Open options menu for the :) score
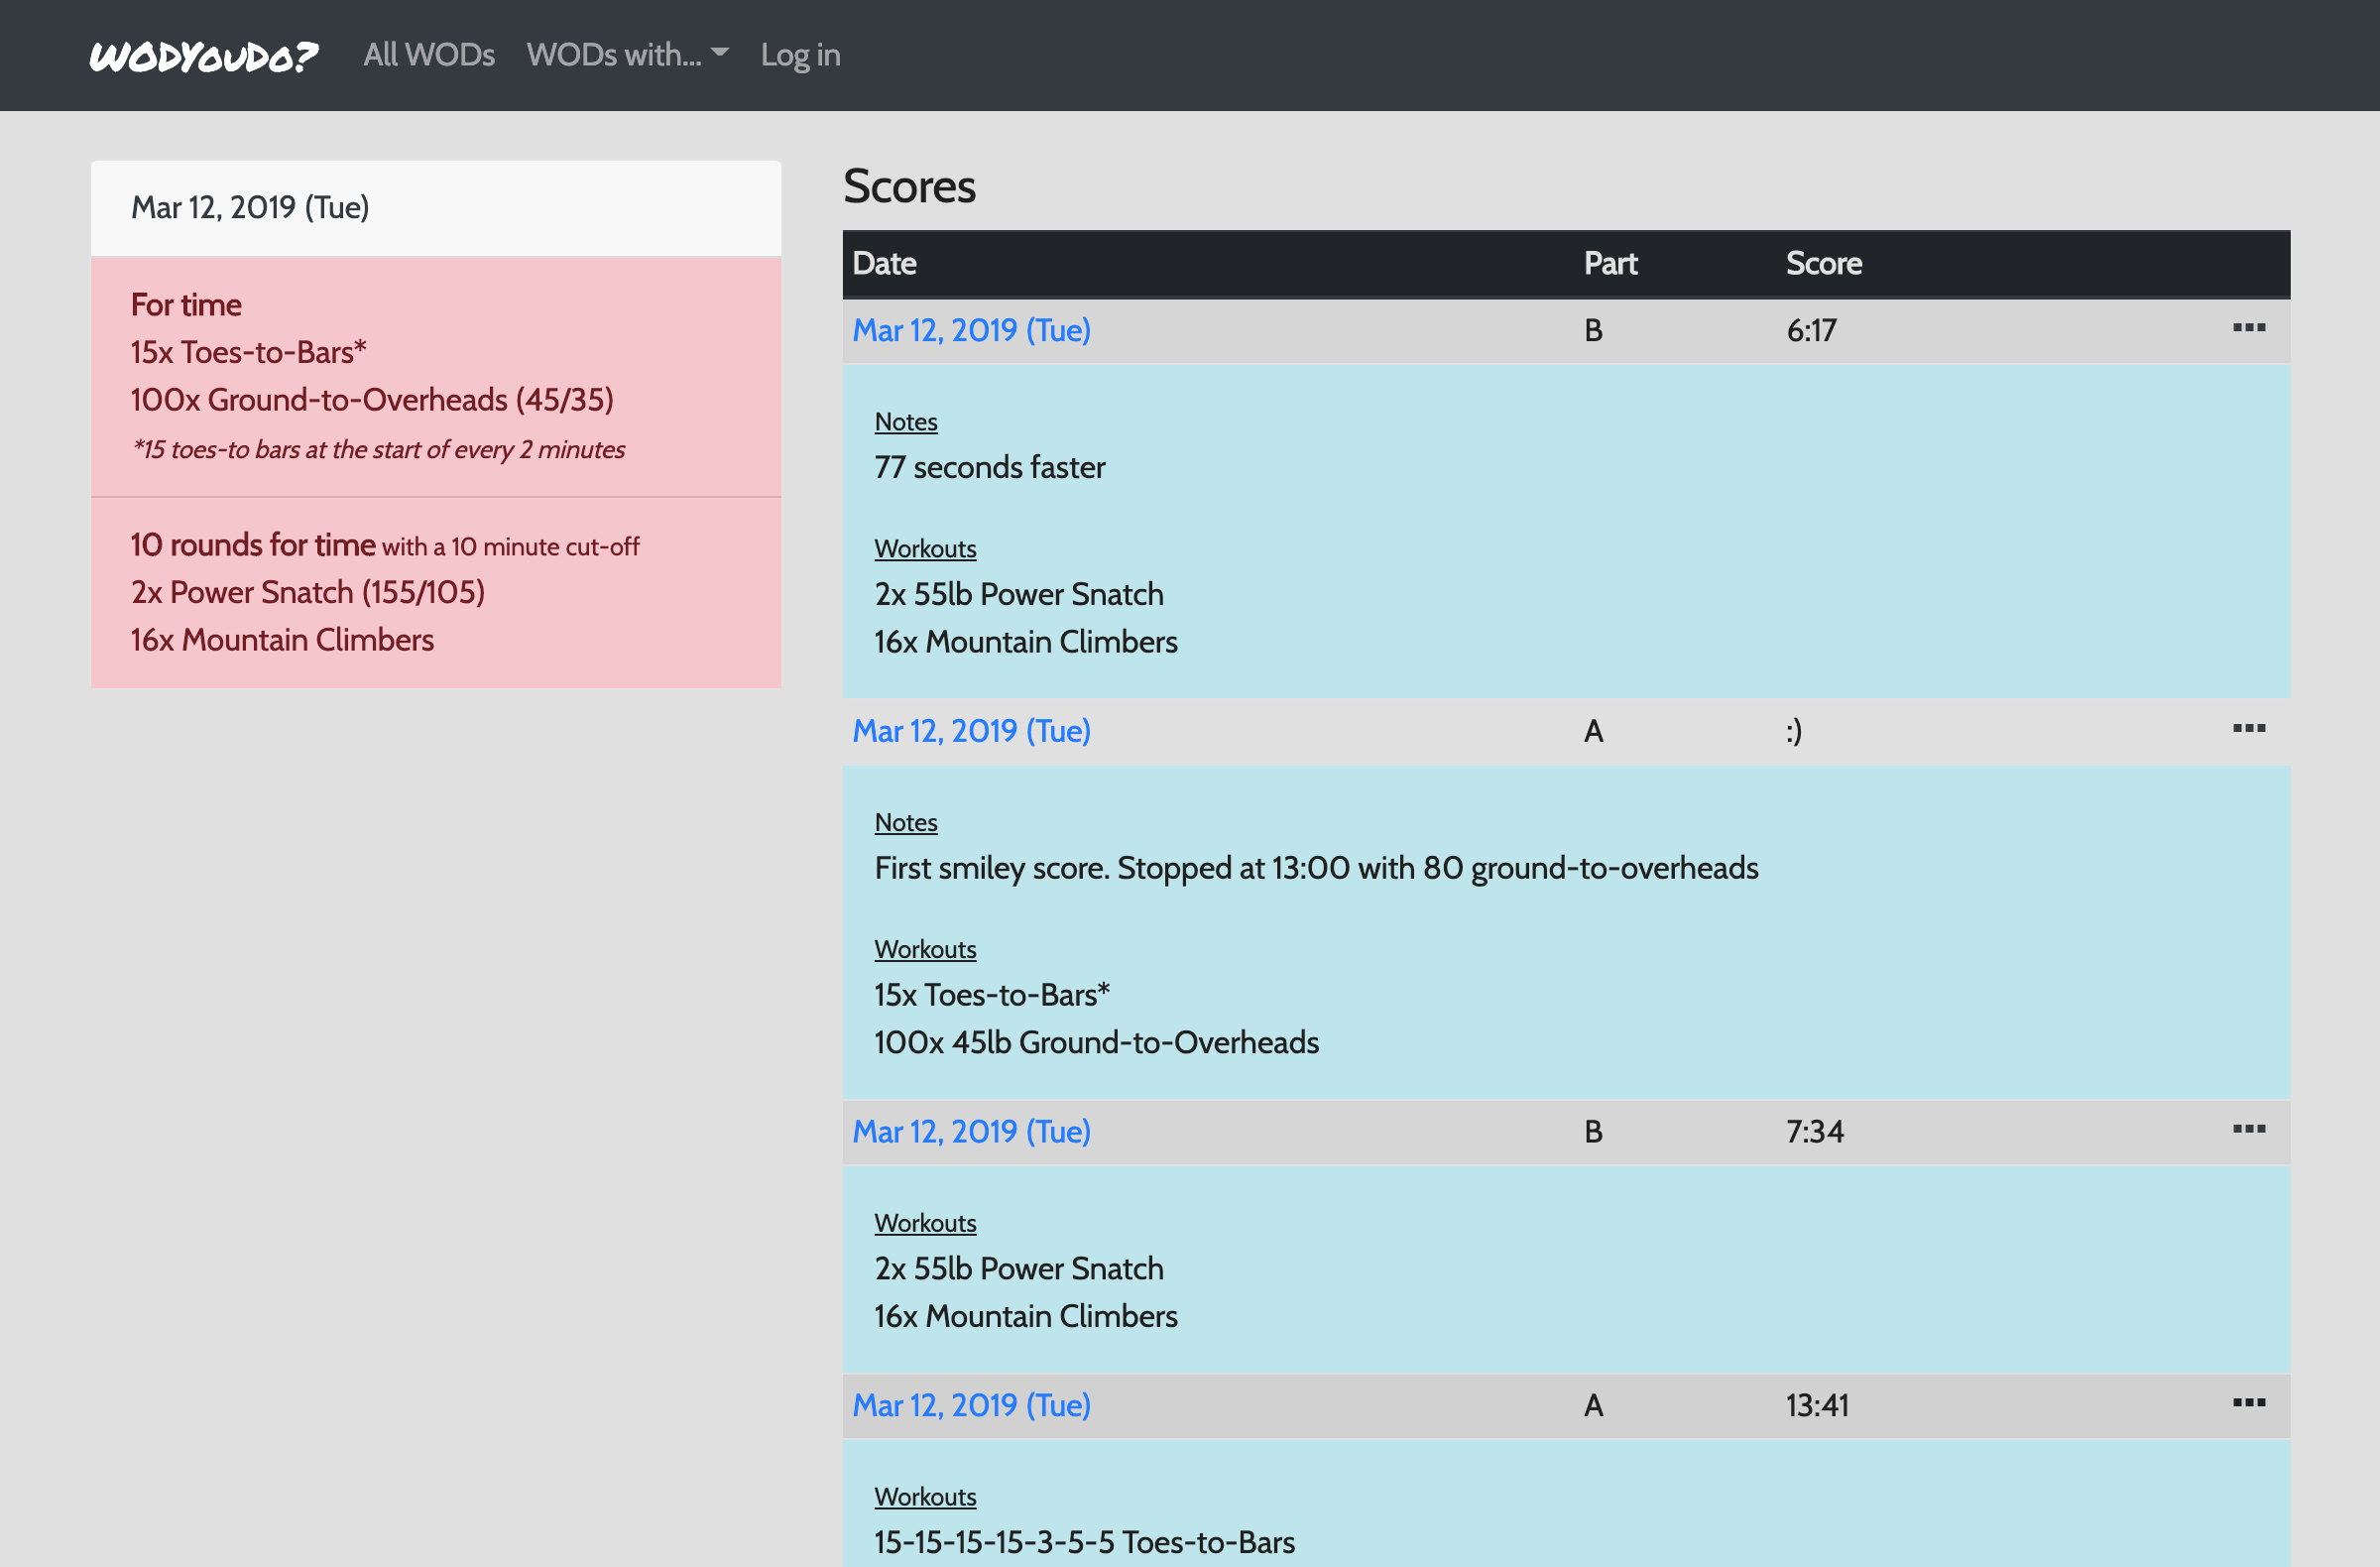The width and height of the screenshot is (2380, 1567). tap(2249, 728)
